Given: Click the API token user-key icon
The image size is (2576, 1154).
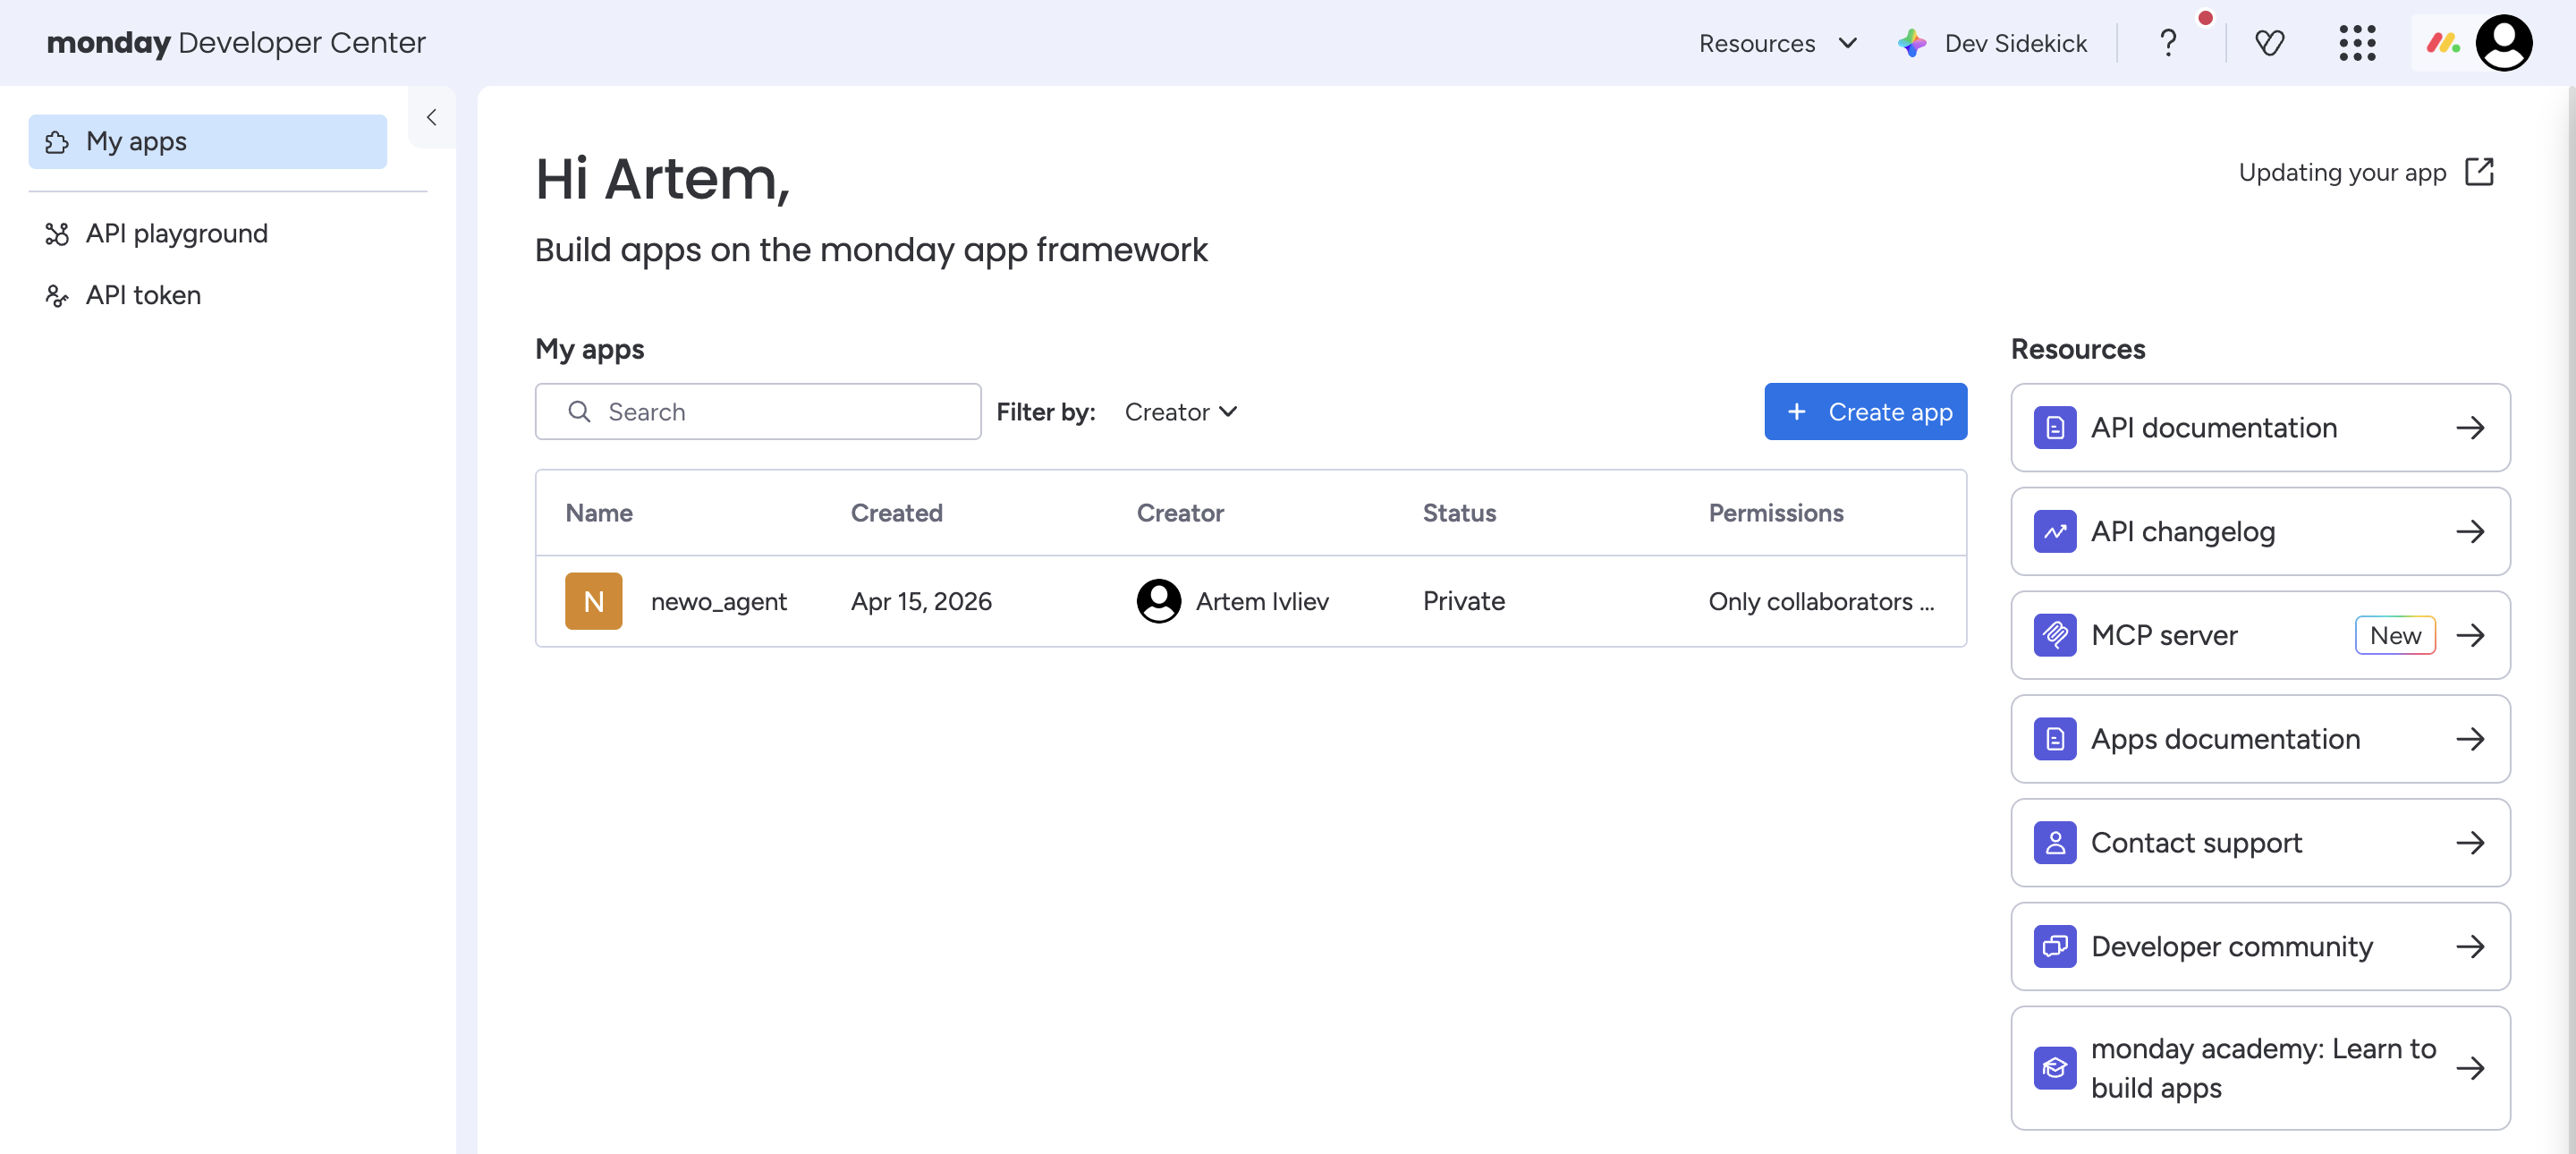Looking at the screenshot, I should [57, 296].
